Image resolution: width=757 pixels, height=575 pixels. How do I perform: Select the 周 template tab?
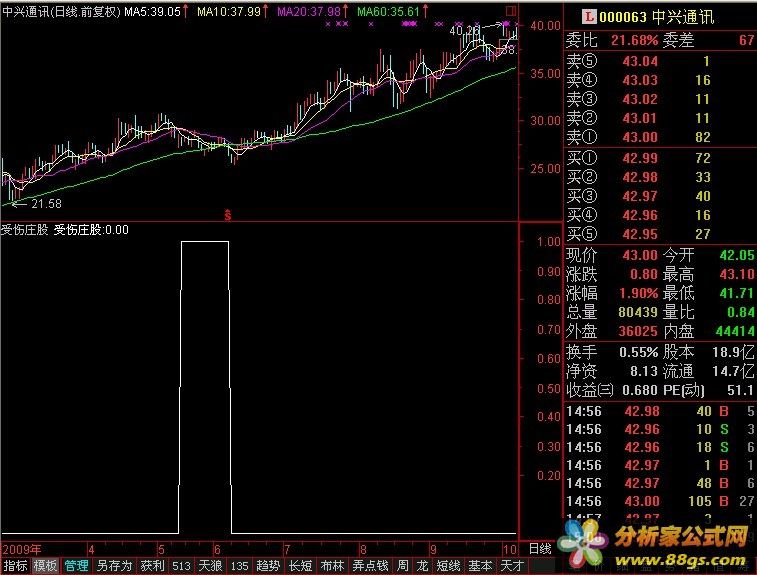[403, 565]
